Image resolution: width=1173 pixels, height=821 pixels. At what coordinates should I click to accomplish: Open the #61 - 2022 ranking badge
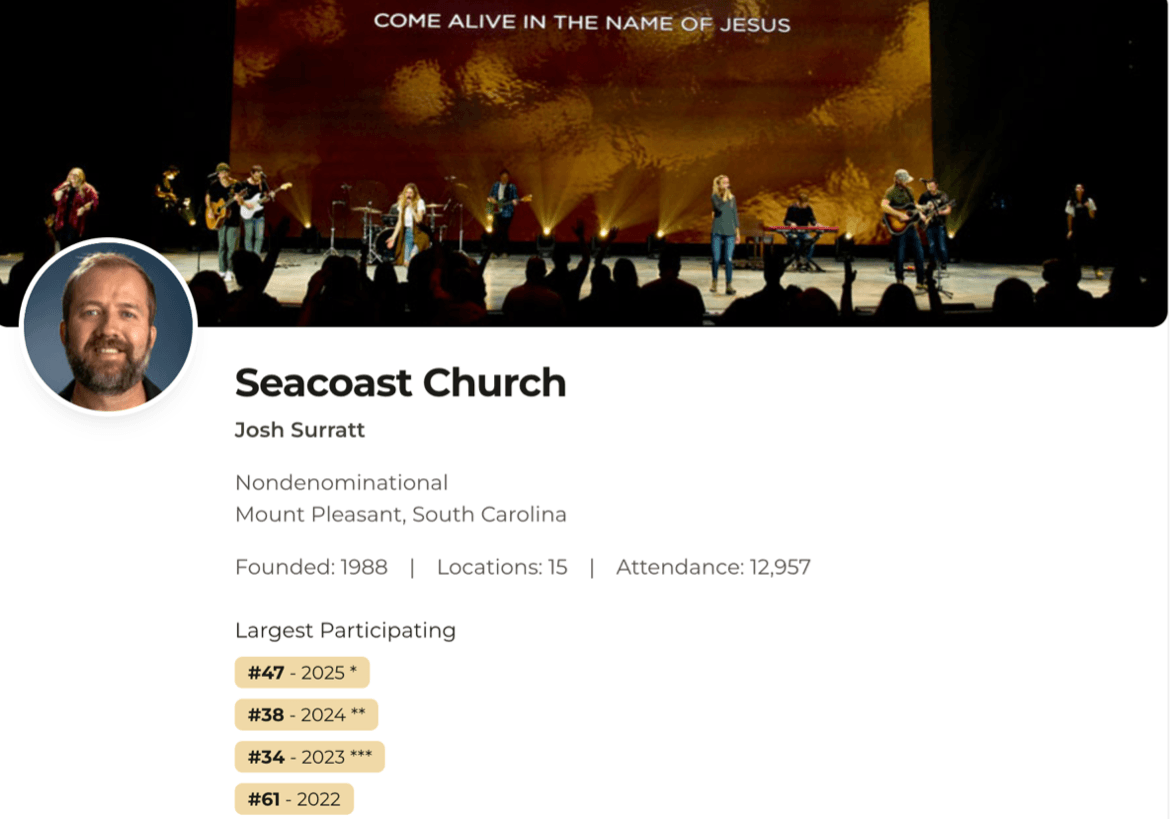(294, 799)
